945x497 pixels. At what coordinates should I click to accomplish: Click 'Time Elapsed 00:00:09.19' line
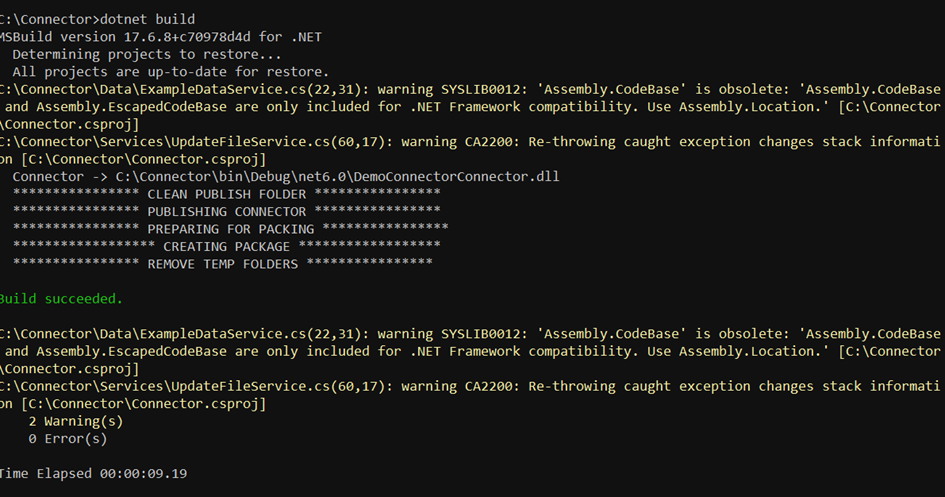pos(93,474)
